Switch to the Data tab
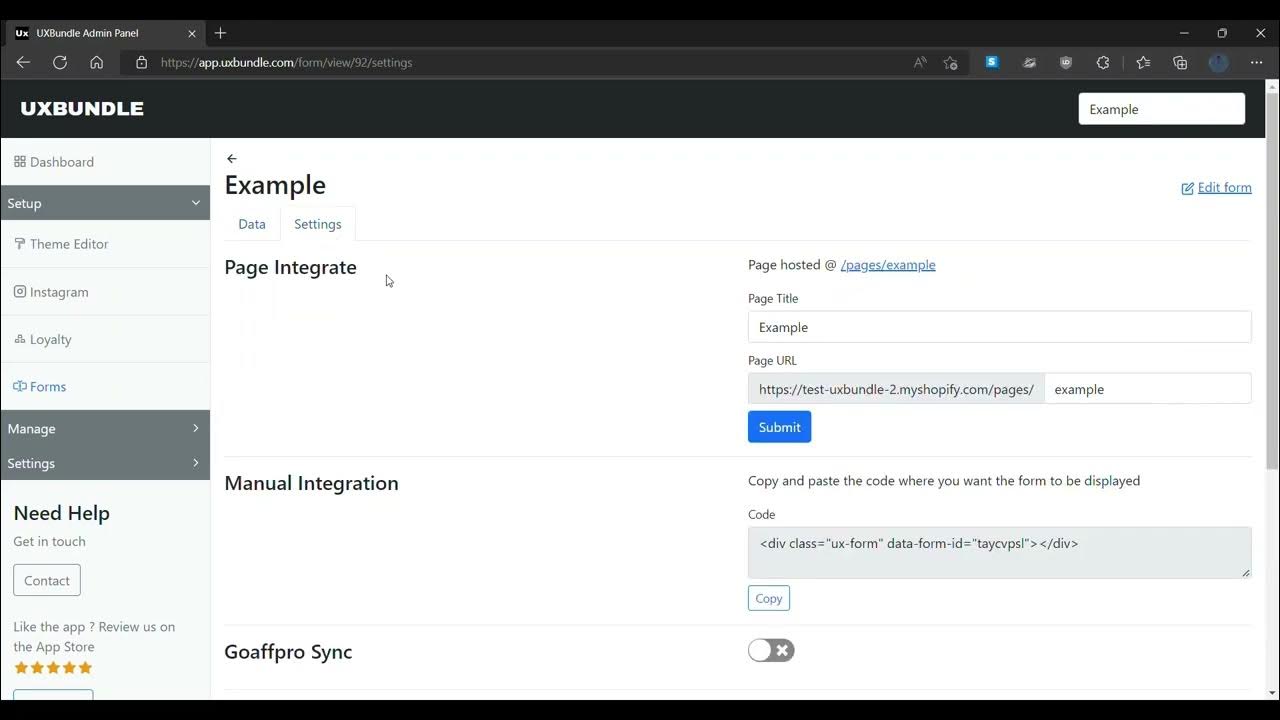The height and width of the screenshot is (720, 1280). point(252,224)
